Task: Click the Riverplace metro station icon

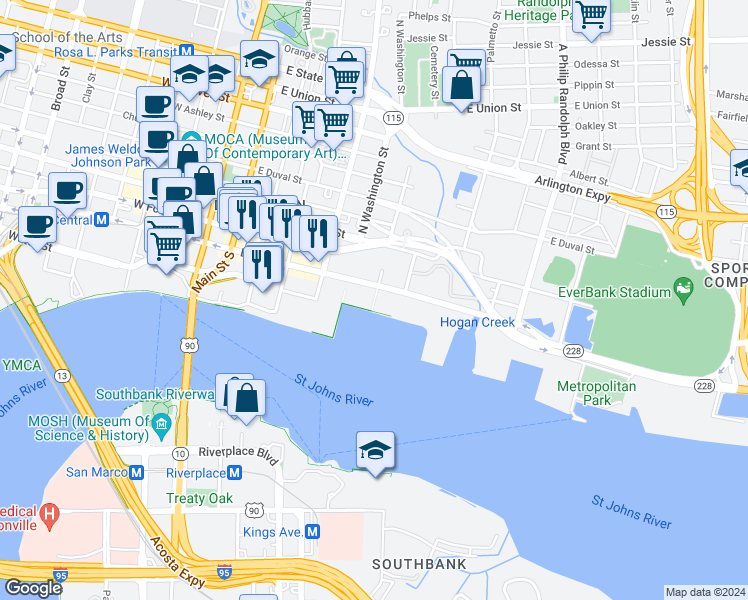Action: click(x=234, y=473)
